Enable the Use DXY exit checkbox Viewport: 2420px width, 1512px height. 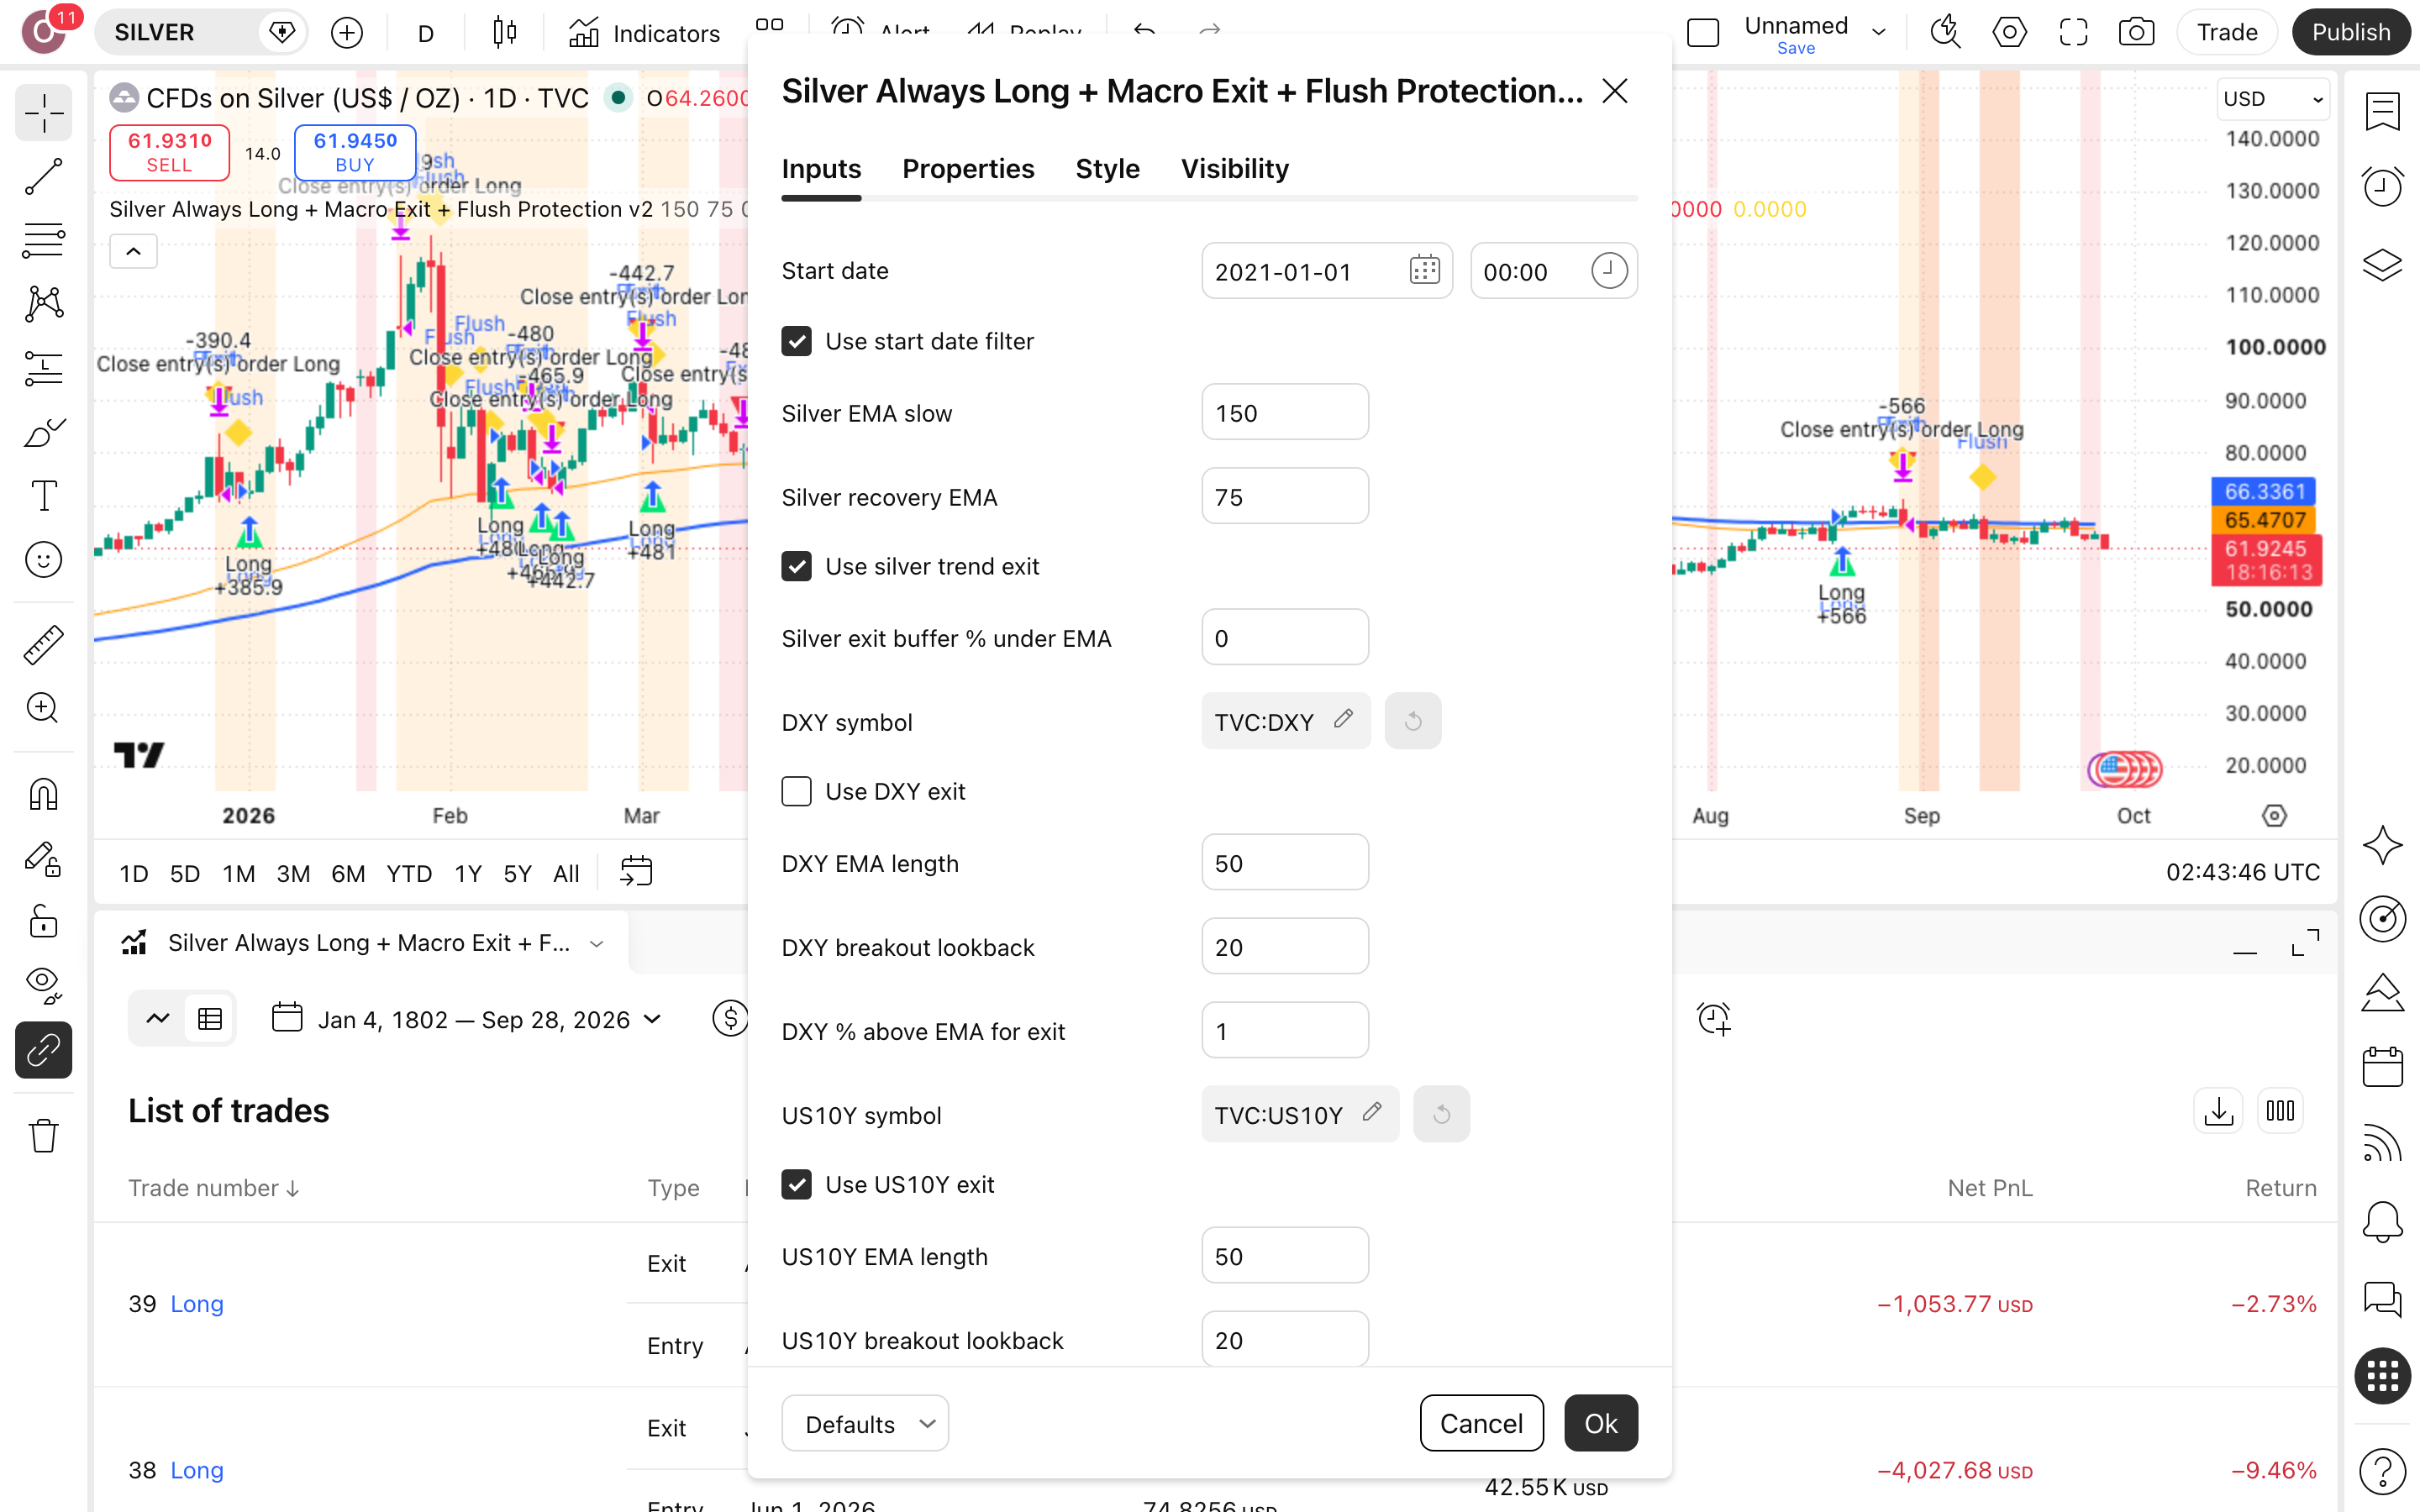(x=796, y=791)
